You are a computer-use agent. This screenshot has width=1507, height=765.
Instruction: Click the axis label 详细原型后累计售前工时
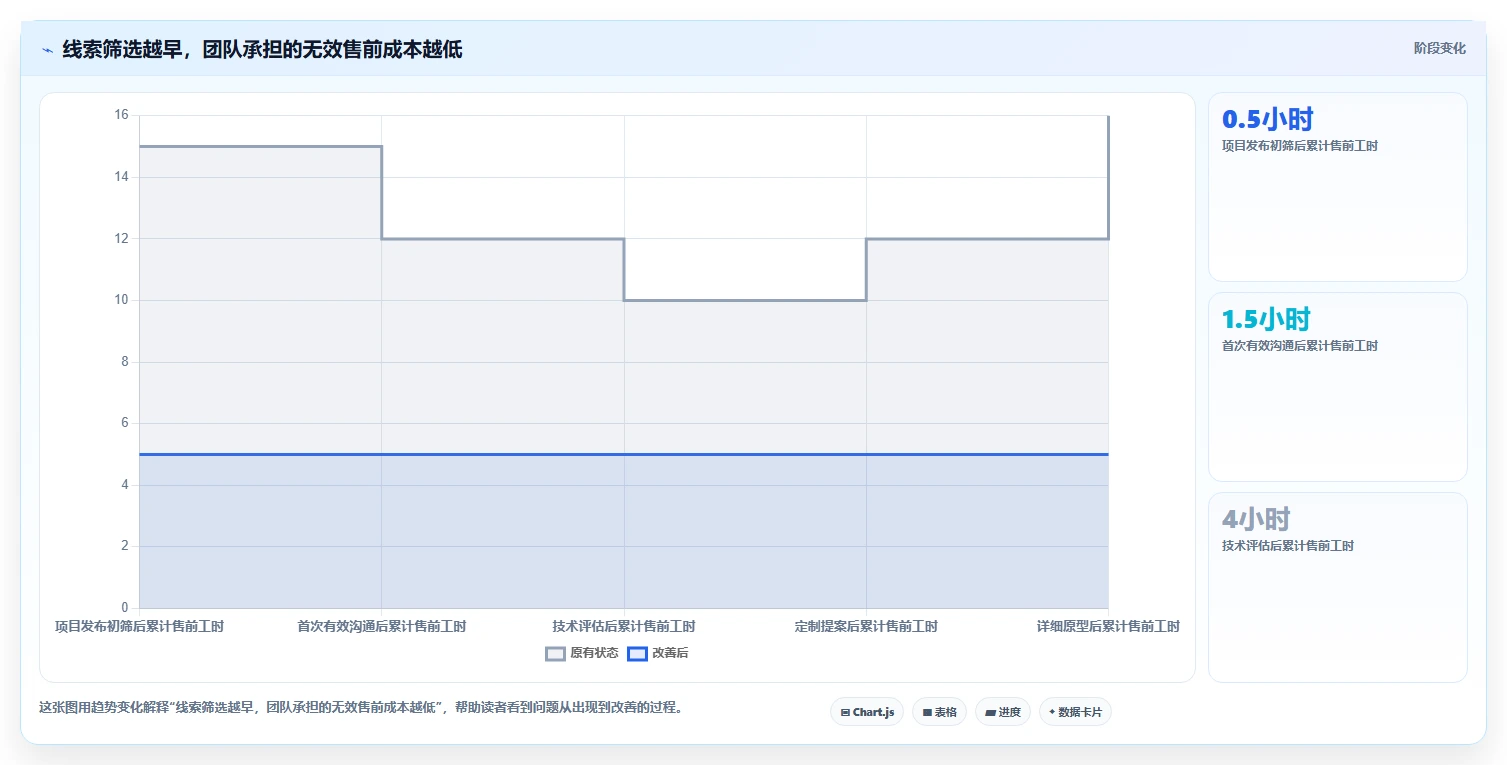coord(1108,627)
